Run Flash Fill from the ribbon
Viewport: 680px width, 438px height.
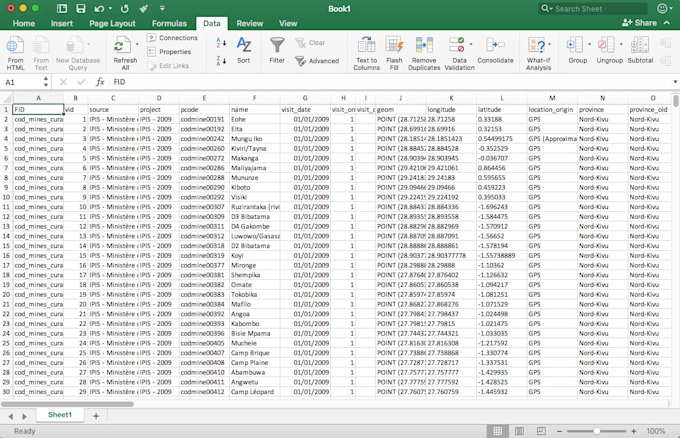click(x=395, y=46)
